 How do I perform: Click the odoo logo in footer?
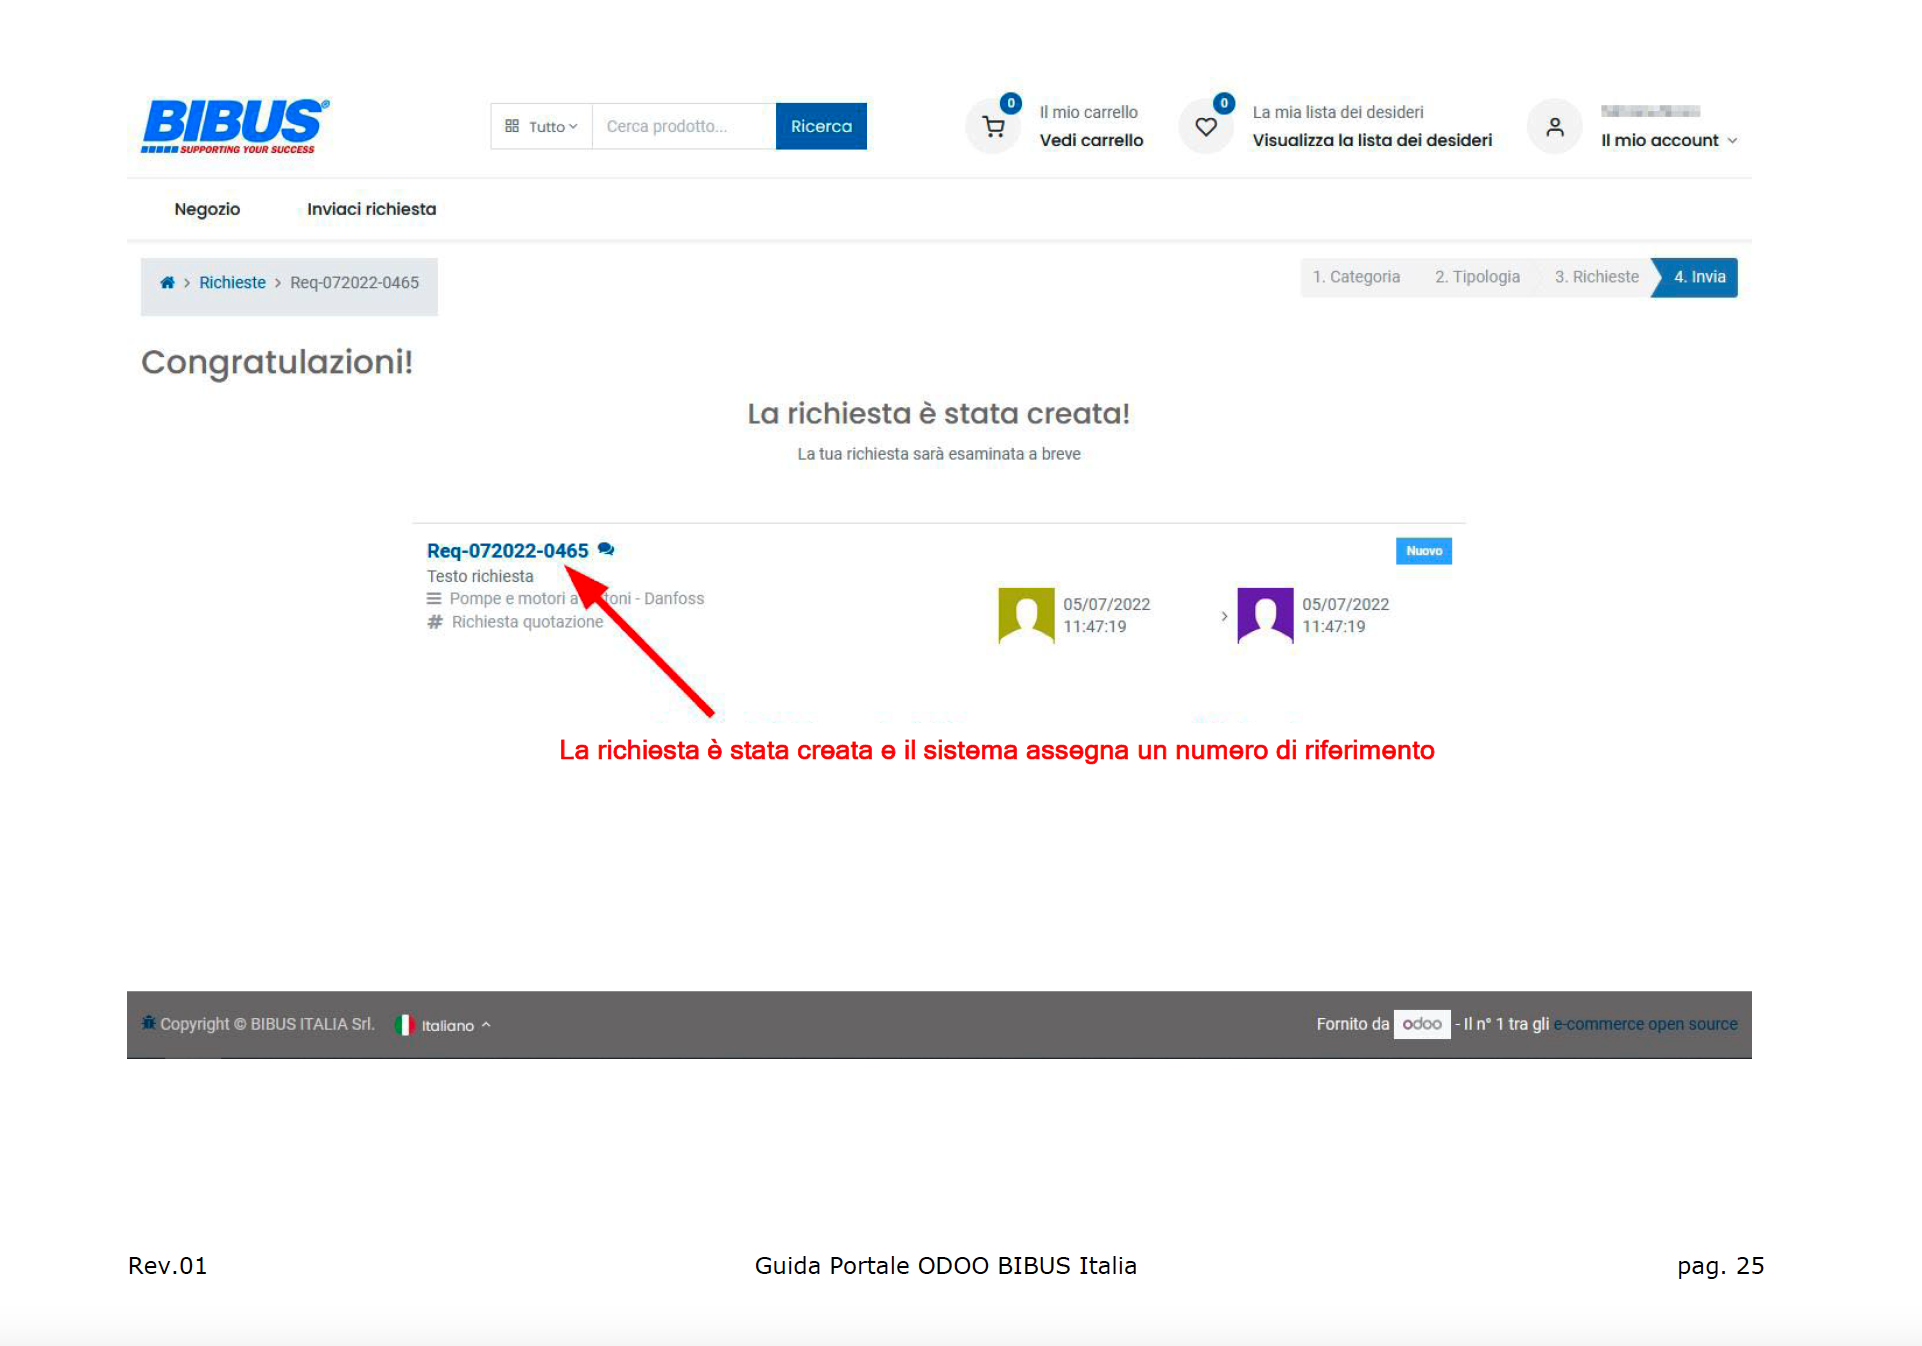click(x=1421, y=1024)
